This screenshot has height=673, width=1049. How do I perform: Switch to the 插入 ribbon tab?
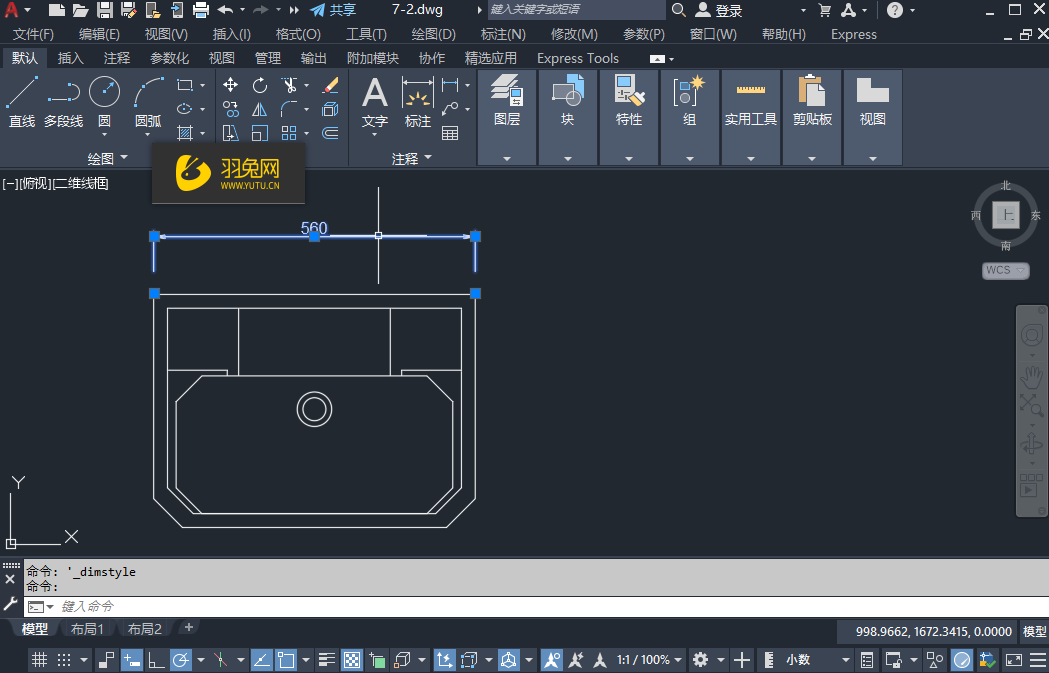(x=70, y=58)
